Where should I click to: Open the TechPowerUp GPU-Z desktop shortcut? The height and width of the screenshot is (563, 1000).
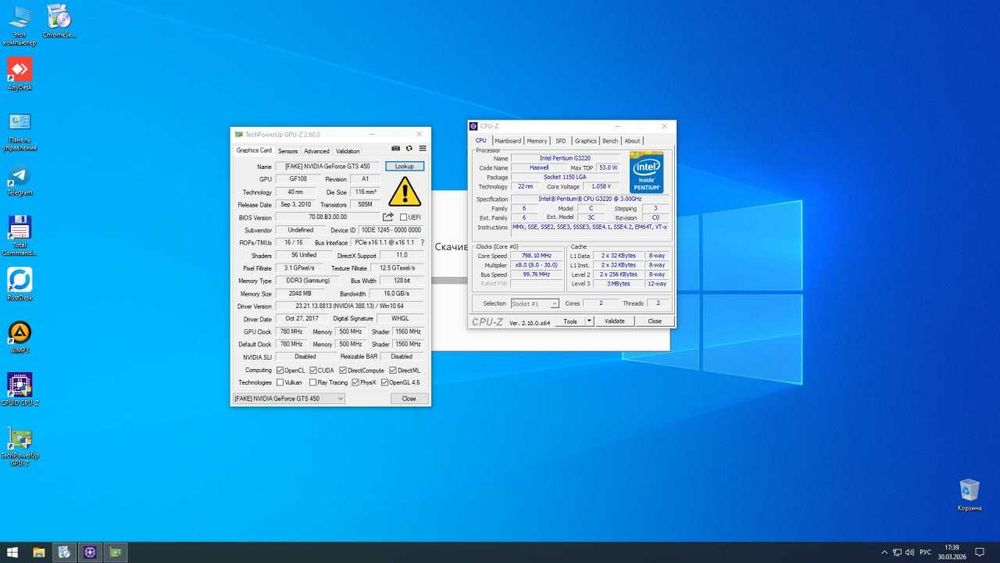click(x=19, y=446)
